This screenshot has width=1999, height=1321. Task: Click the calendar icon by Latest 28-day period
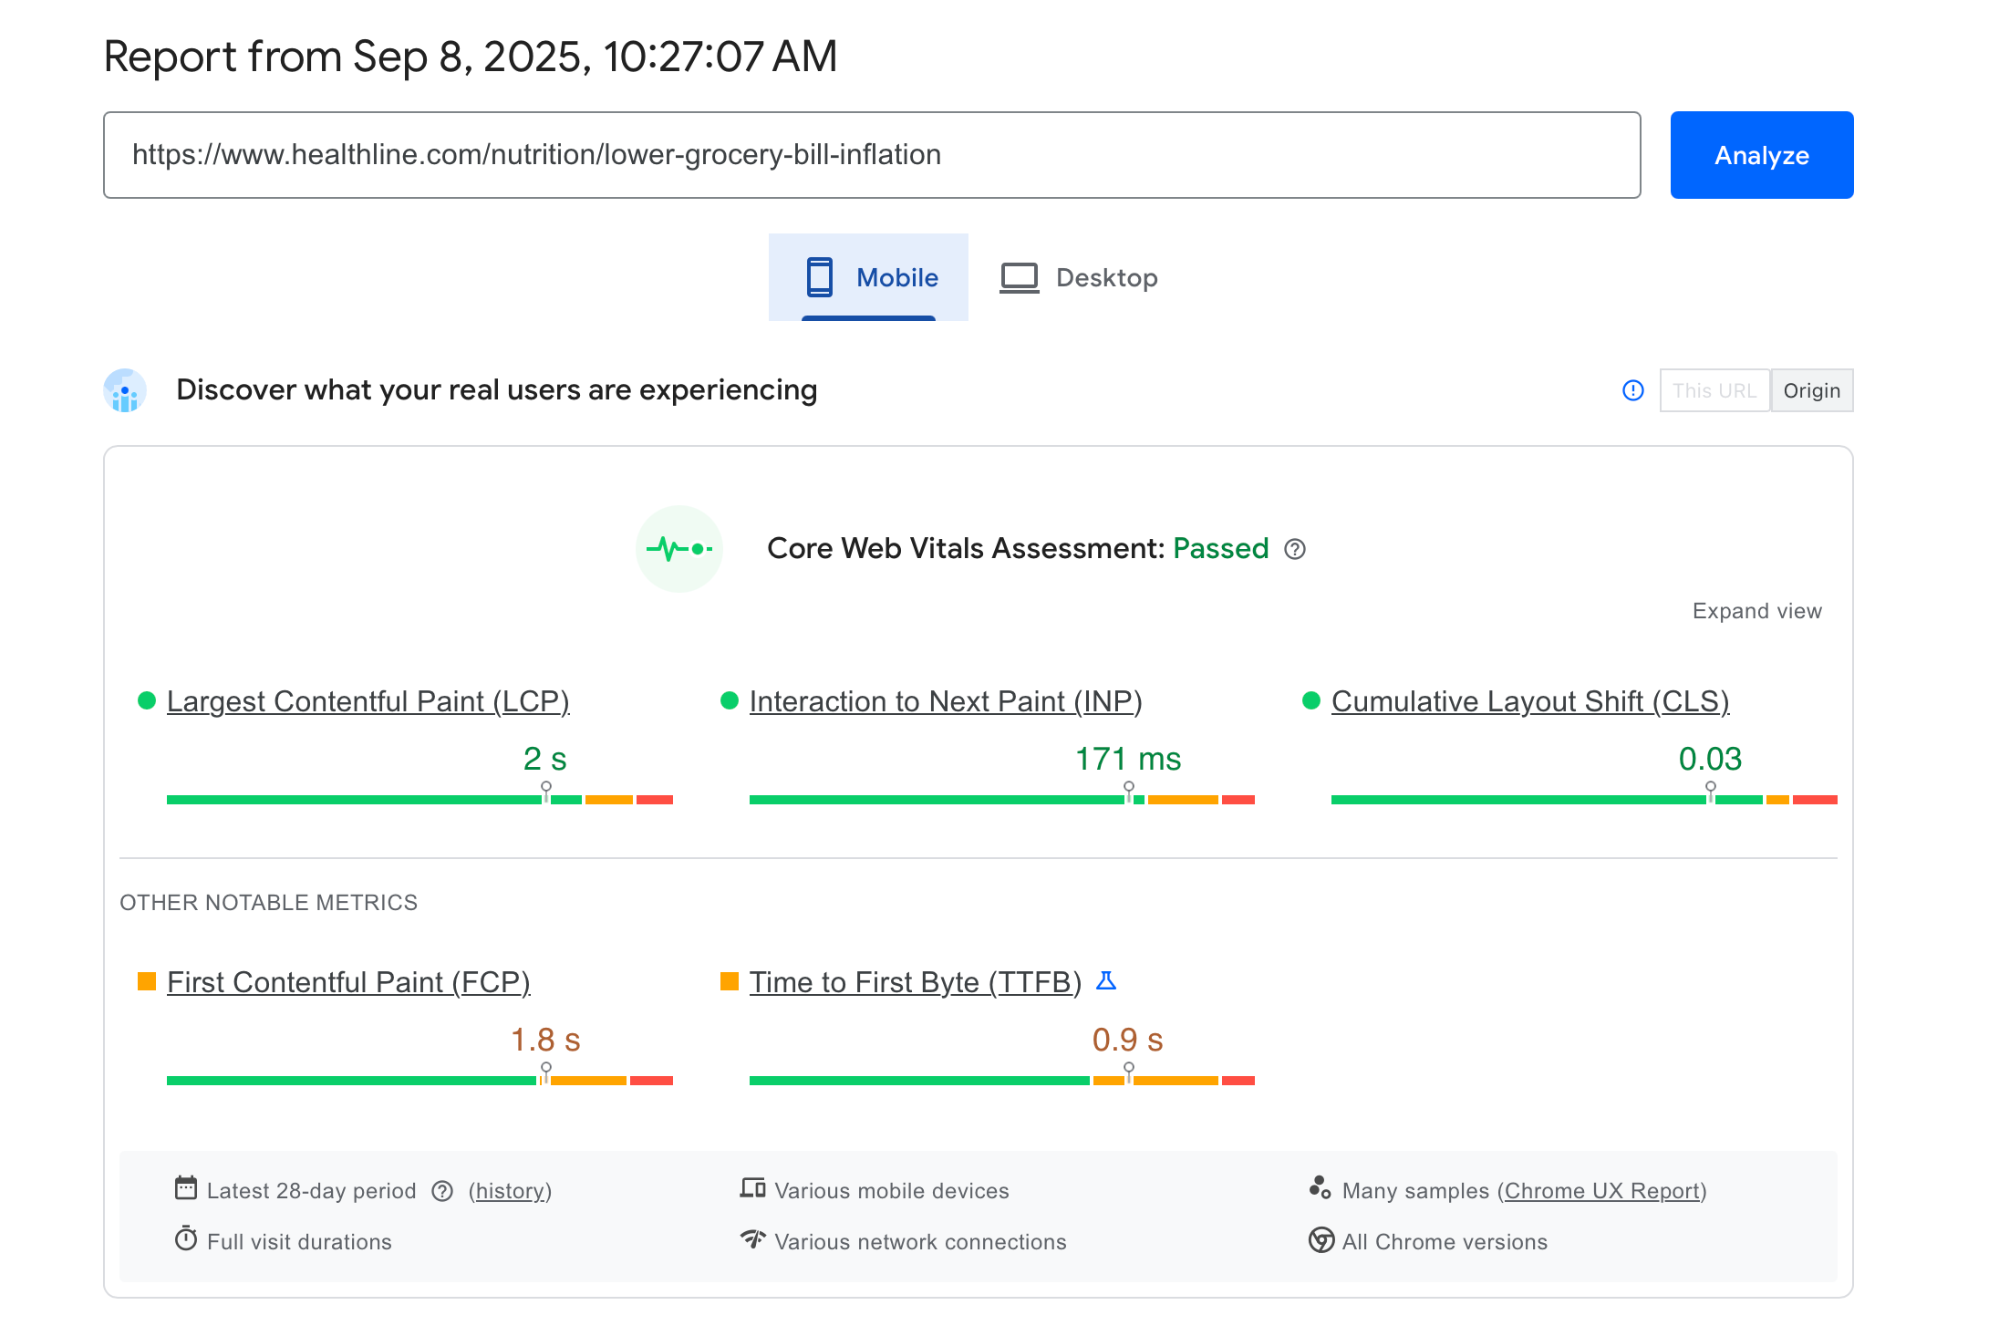[186, 1188]
